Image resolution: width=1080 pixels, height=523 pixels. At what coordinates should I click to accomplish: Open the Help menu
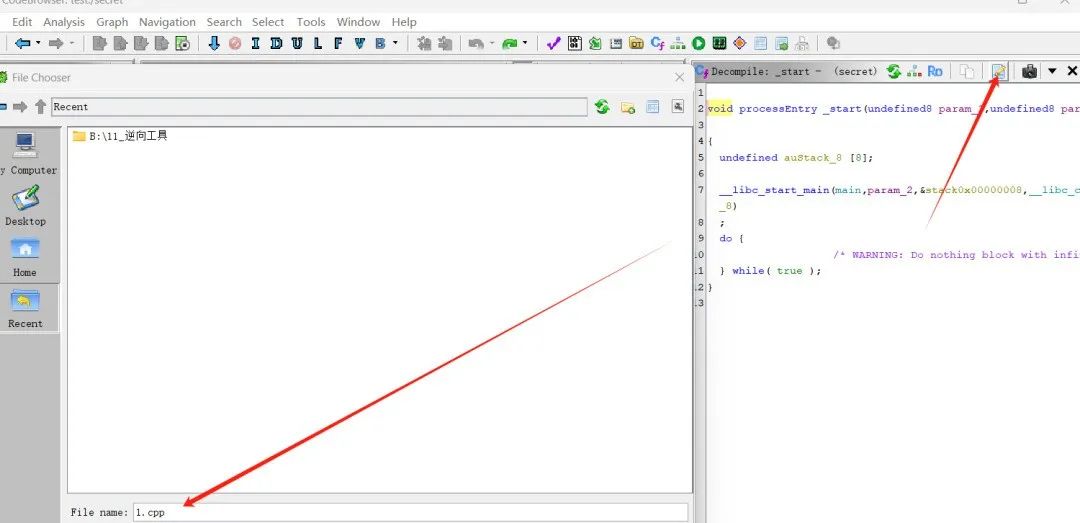coord(404,22)
